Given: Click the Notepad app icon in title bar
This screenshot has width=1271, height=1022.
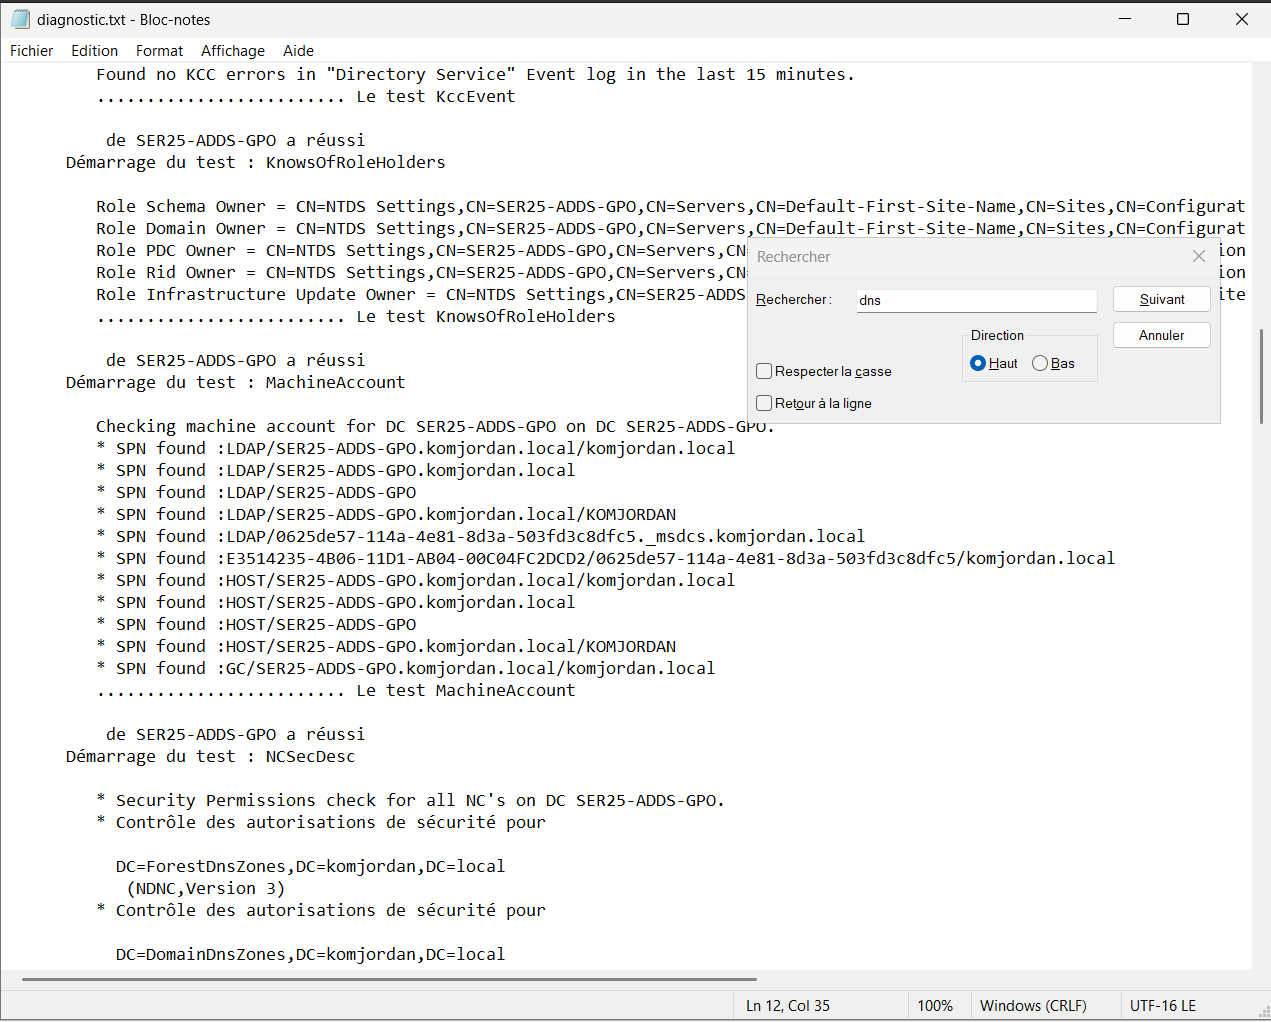Looking at the screenshot, I should (20, 19).
